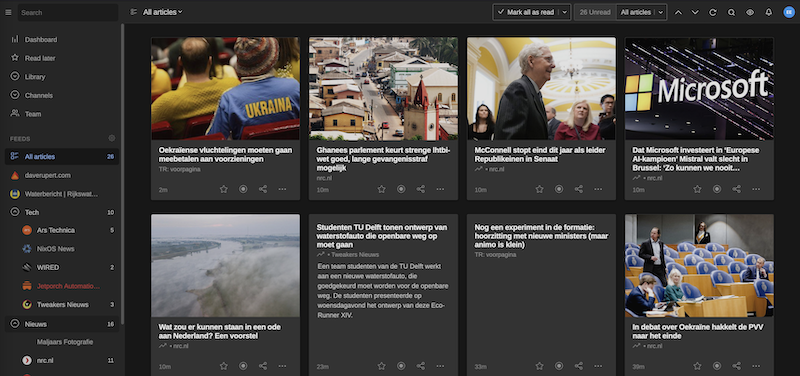800x376 pixels.
Task: Star the ode aan Nederland article
Action: coord(223,366)
